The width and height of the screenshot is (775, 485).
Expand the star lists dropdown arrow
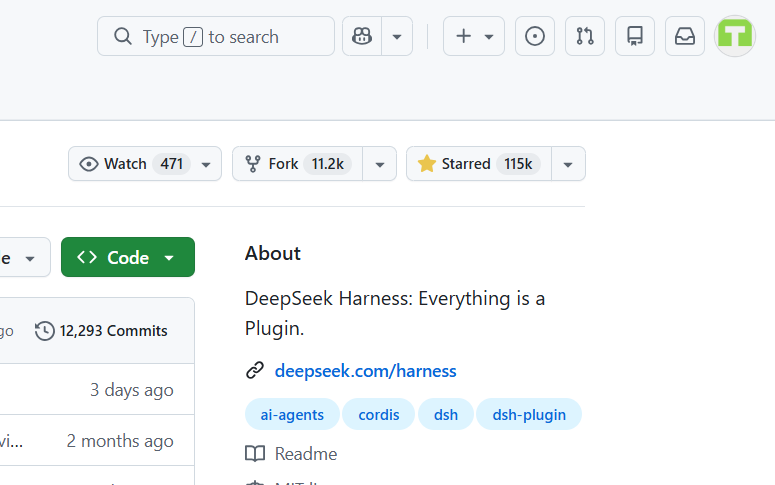568,164
